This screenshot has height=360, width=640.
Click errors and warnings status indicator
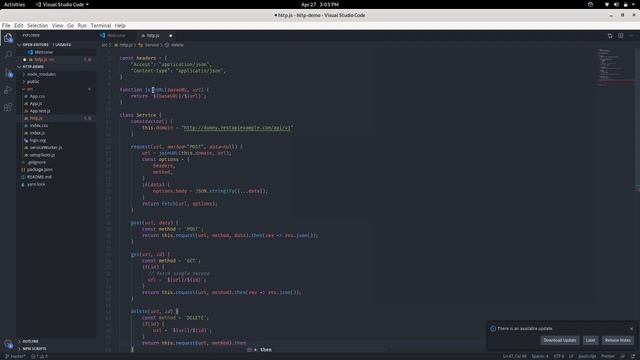click(40, 356)
